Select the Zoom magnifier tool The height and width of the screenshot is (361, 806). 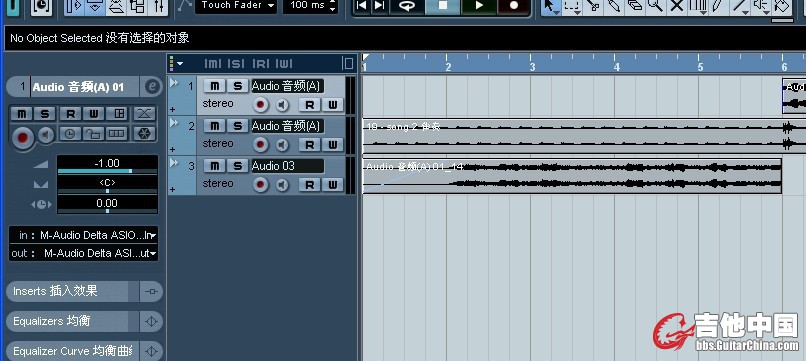(655, 6)
